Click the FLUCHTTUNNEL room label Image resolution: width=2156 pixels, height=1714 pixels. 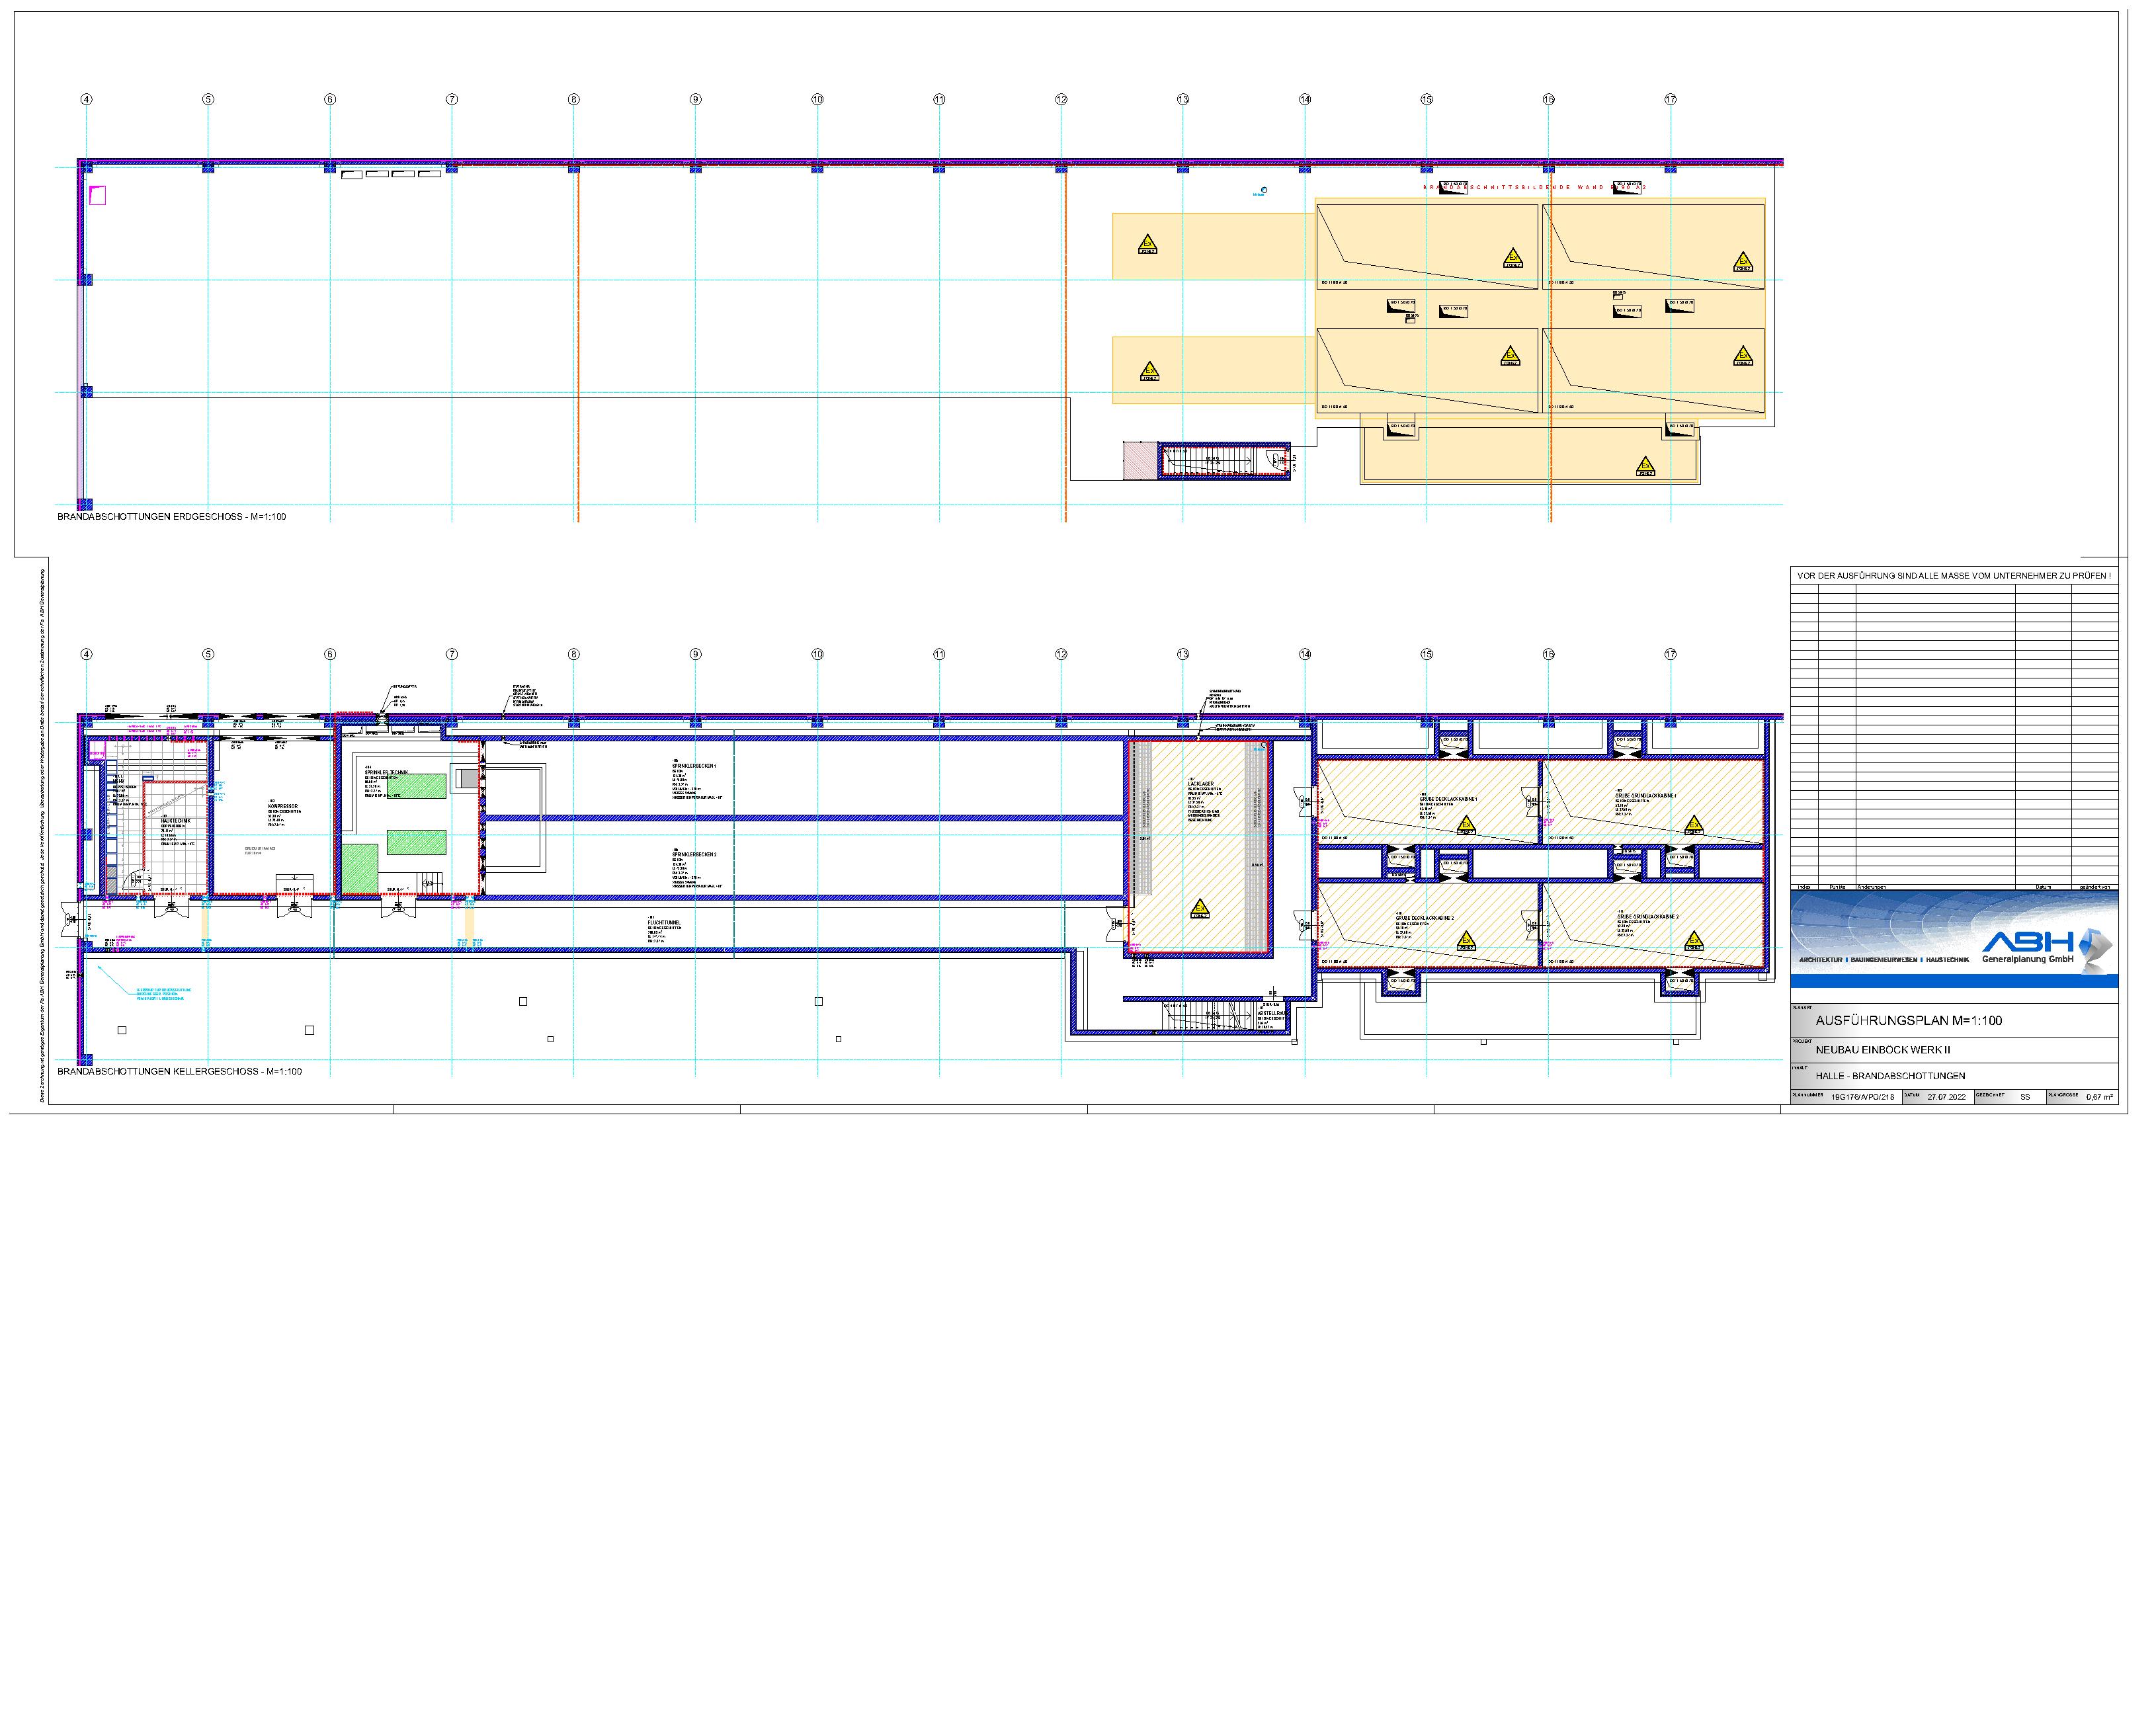click(x=663, y=924)
